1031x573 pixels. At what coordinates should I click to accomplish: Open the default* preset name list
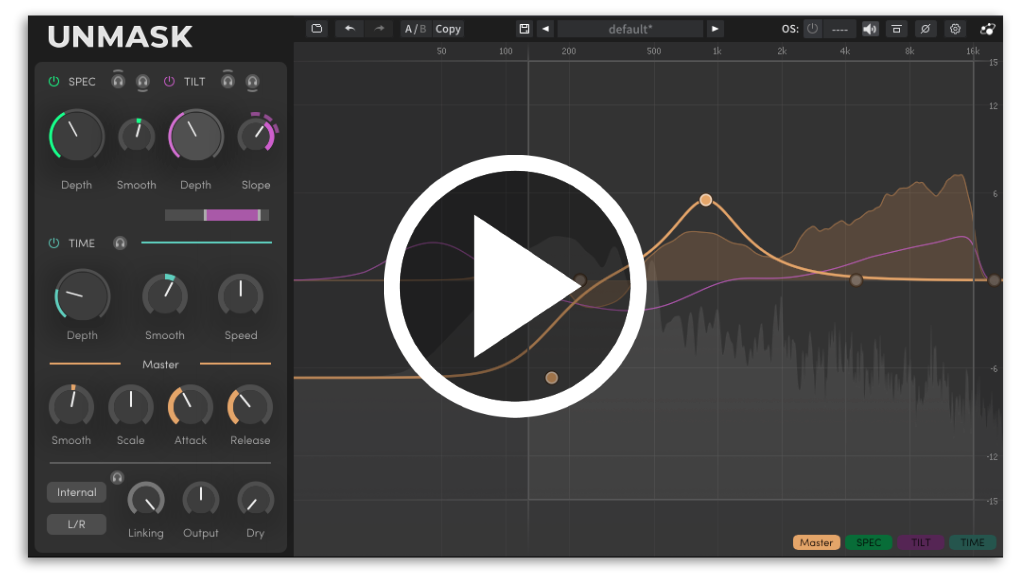[x=630, y=29]
